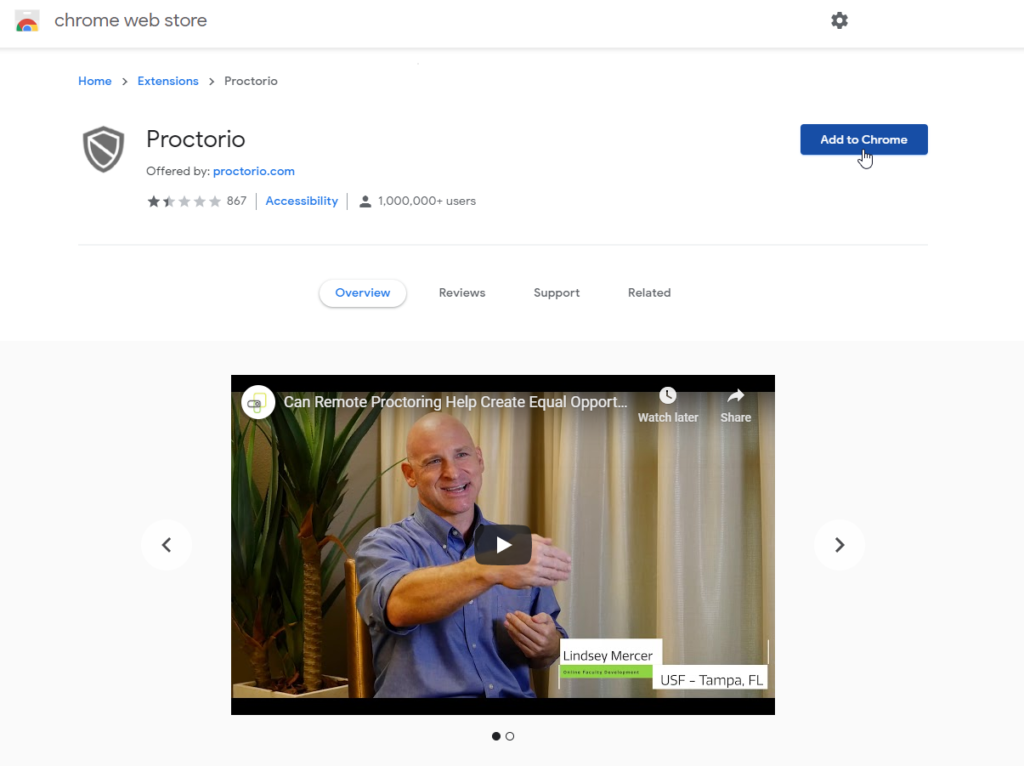Switch to the Reviews tab
The image size is (1024, 766).
click(461, 292)
